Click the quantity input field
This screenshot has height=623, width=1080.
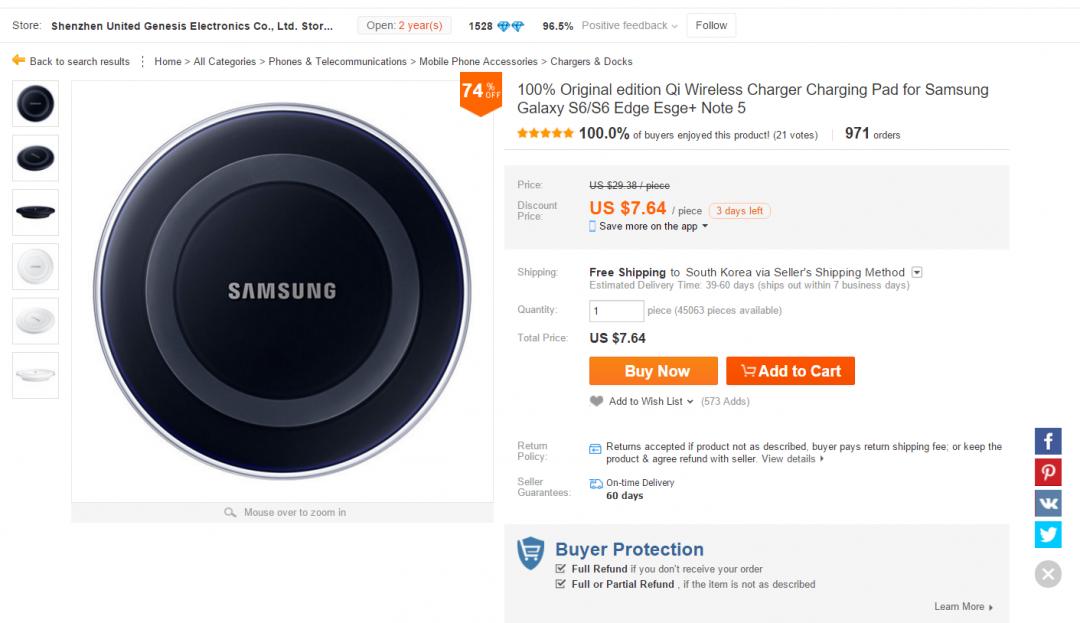pyautogui.click(x=616, y=311)
